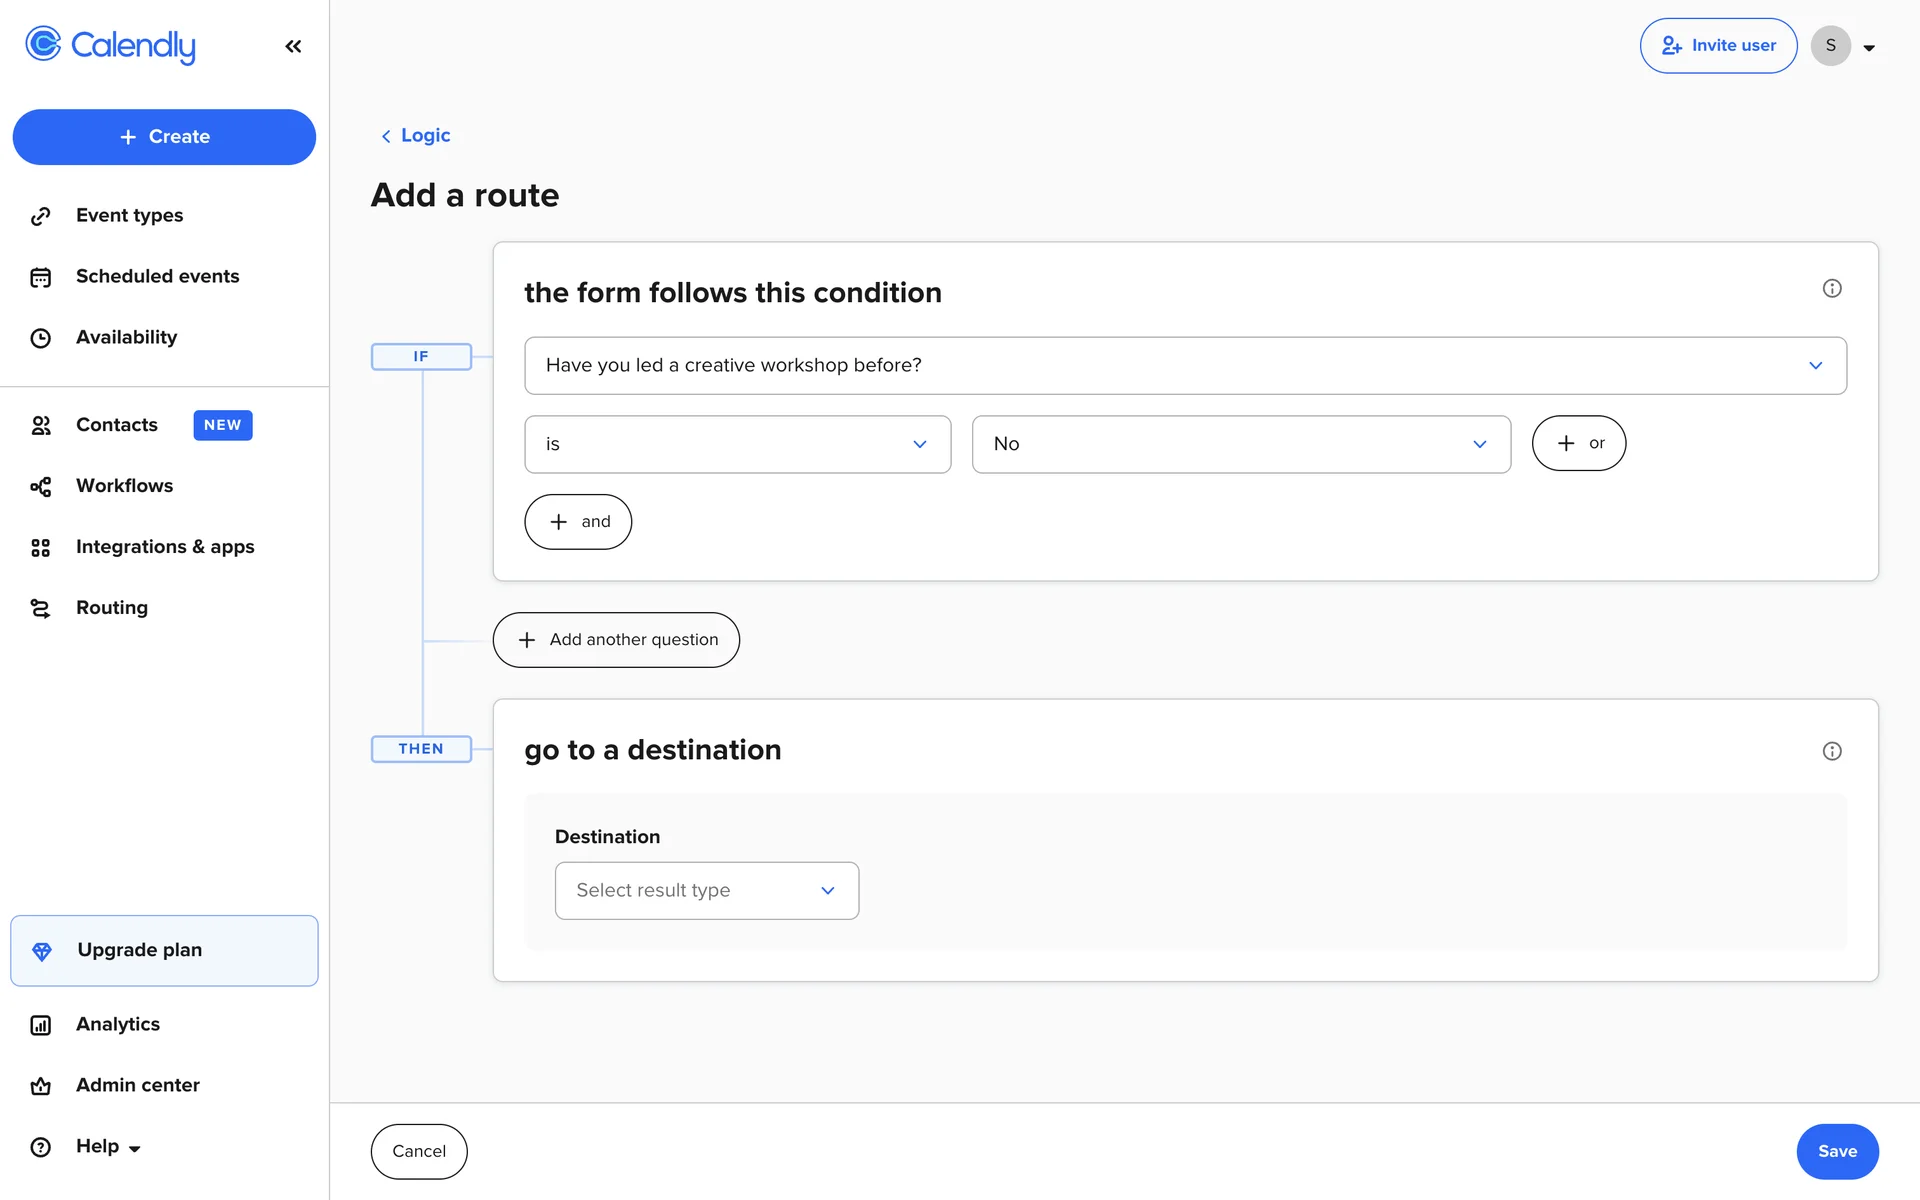Open Workflows in the sidebar
The image size is (1920, 1200).
124,486
